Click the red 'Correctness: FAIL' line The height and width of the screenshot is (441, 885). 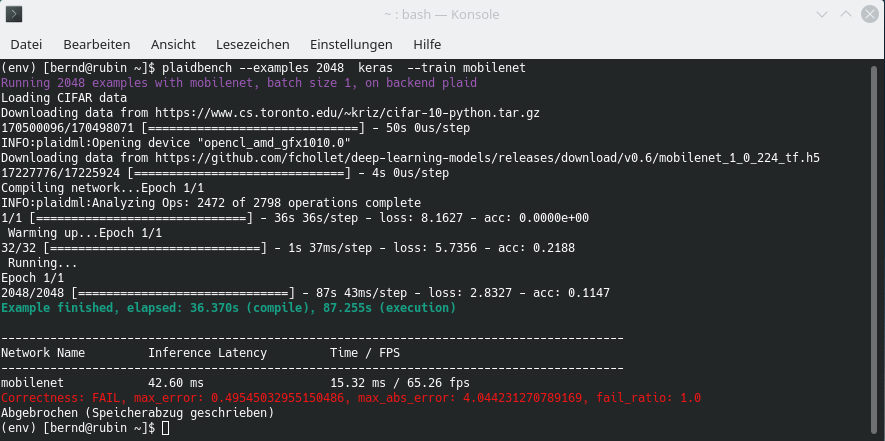click(x=351, y=398)
